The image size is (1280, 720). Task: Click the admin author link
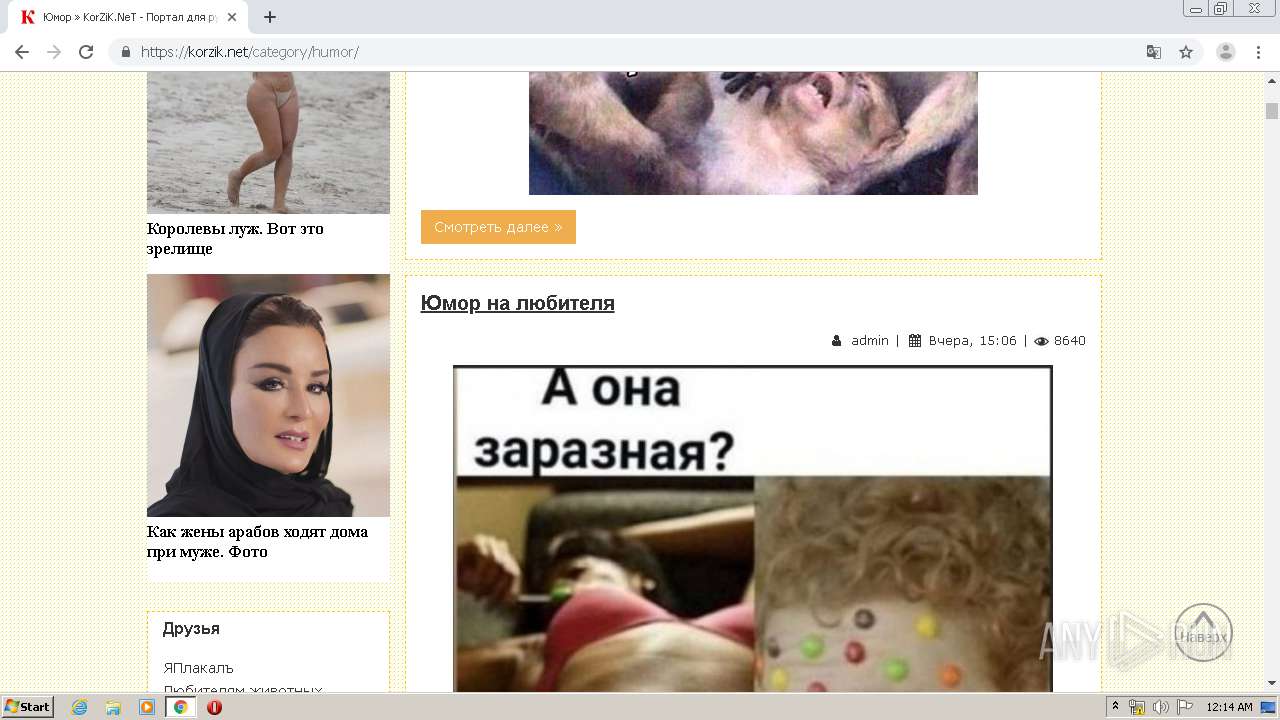(x=870, y=341)
